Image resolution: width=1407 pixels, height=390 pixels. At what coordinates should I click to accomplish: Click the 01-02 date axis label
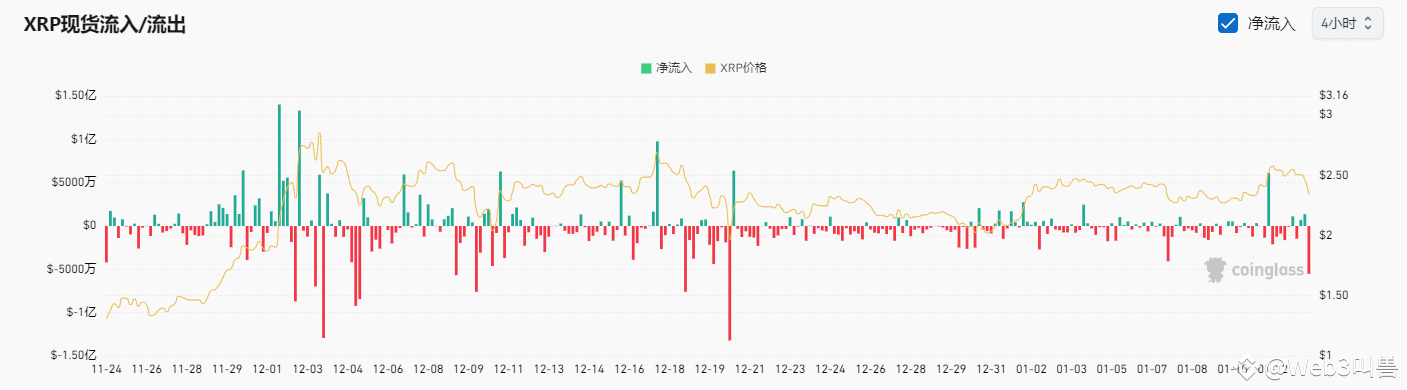(1034, 369)
